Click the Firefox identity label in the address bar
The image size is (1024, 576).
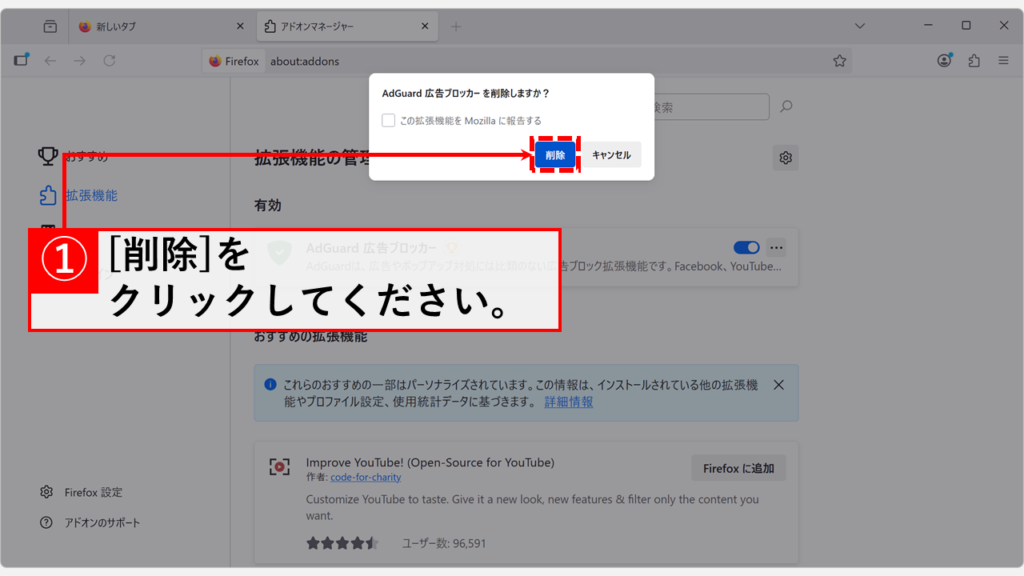pos(234,61)
